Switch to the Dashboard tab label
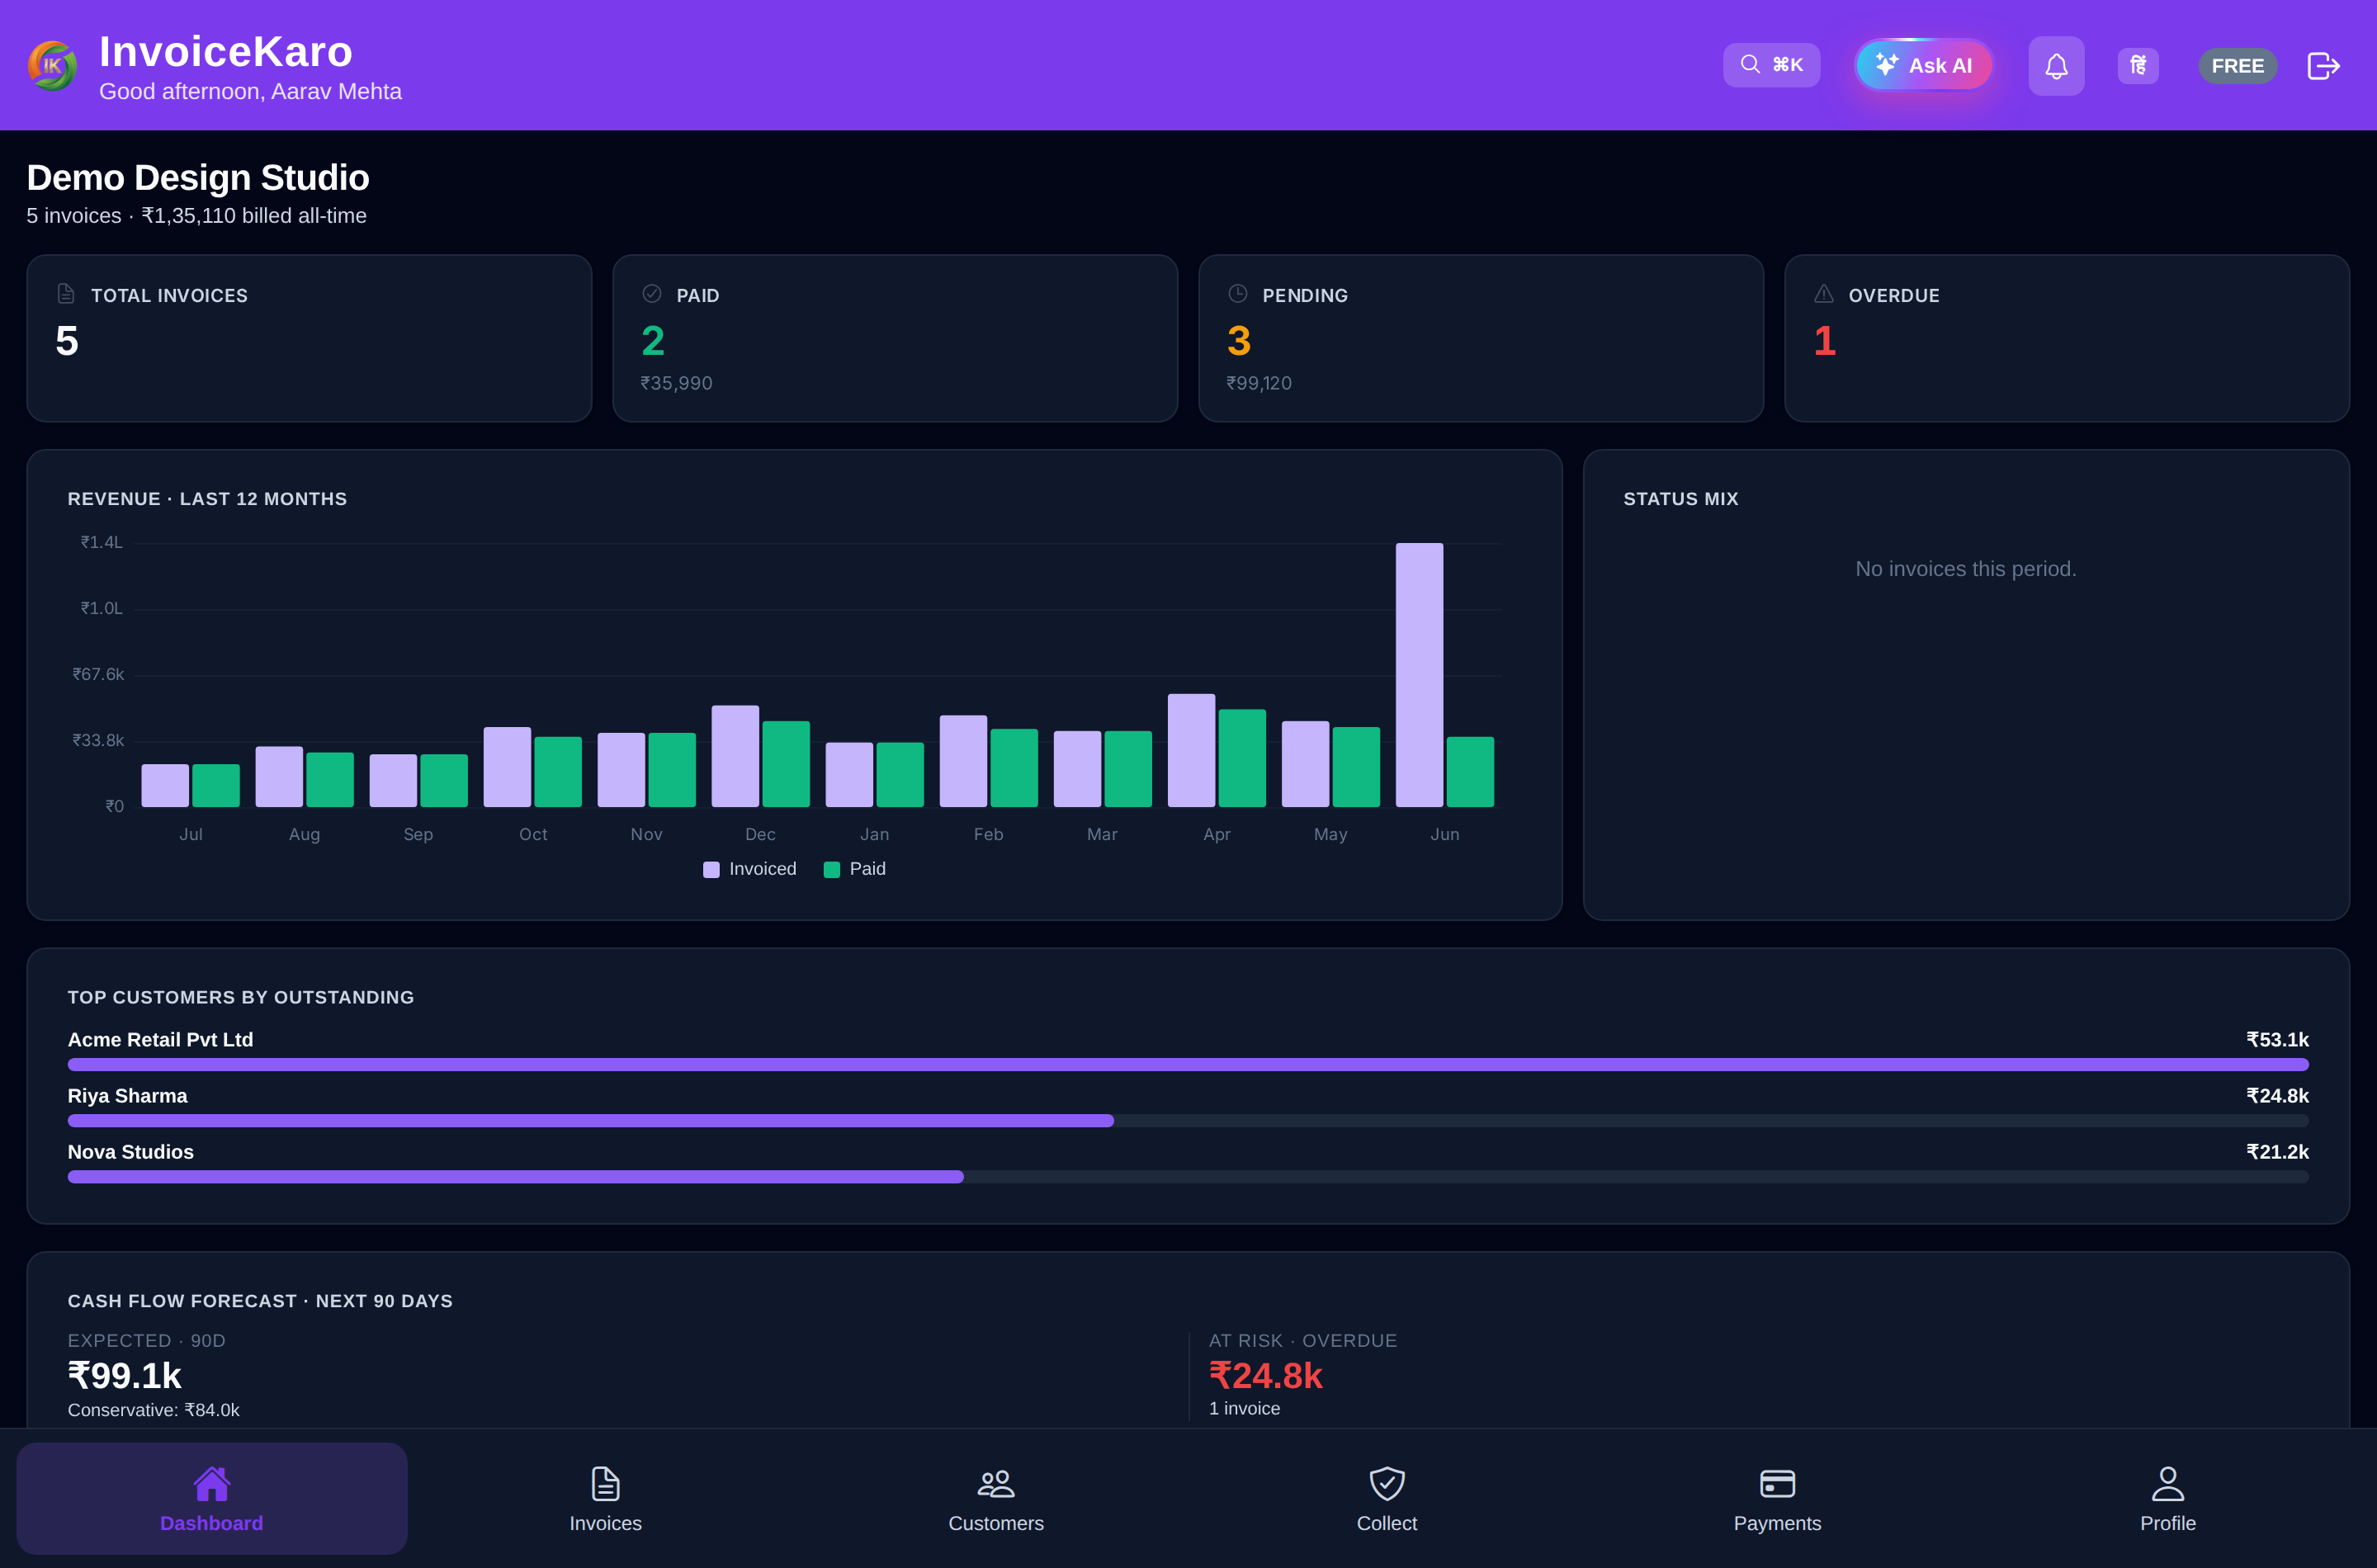Image resolution: width=2377 pixels, height=1568 pixels. pos(211,1523)
